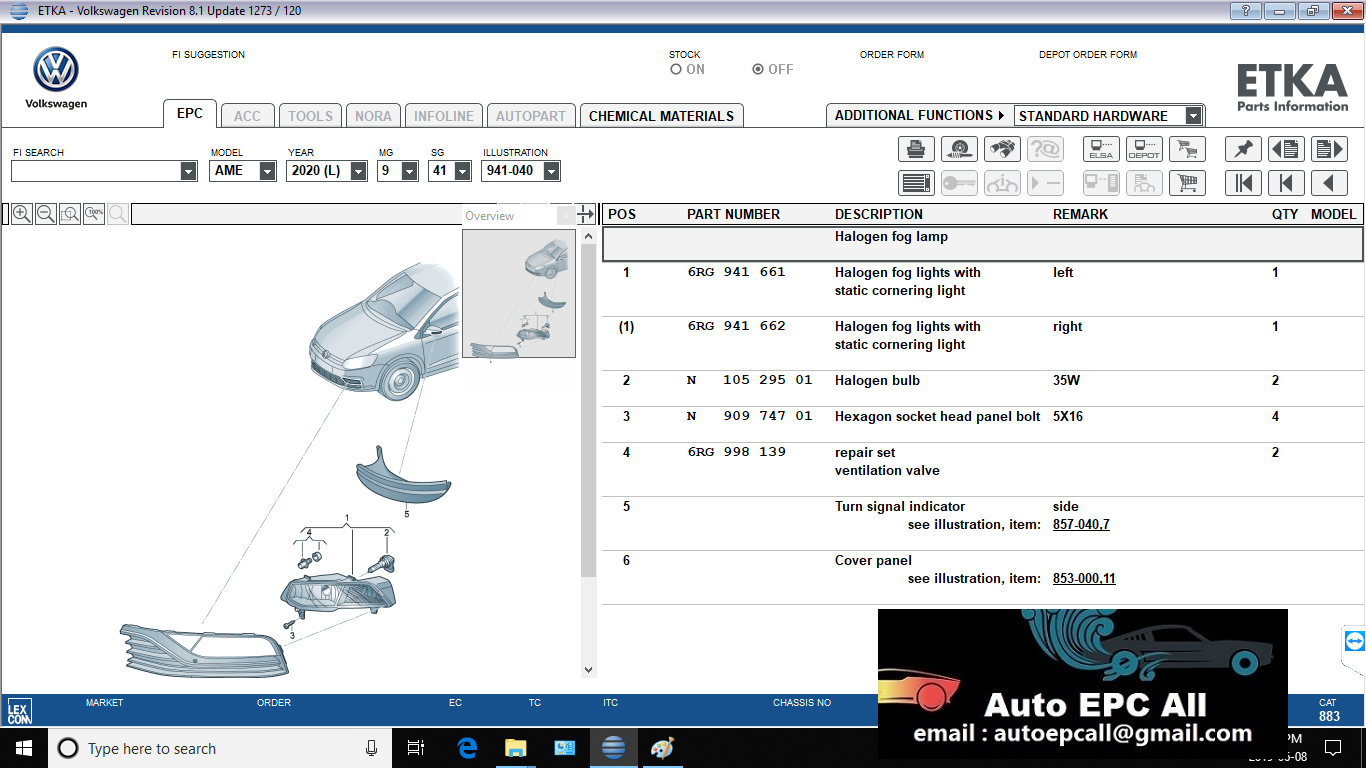Click the pushpin bookmark icon
1366x768 pixels.
[1243, 149]
